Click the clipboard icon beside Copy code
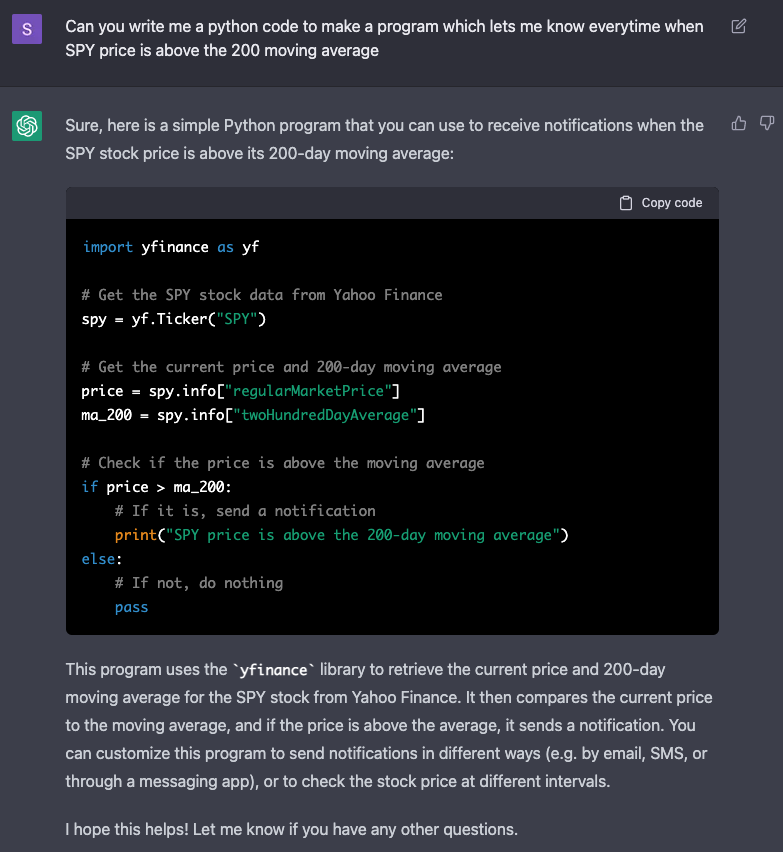 pos(626,203)
